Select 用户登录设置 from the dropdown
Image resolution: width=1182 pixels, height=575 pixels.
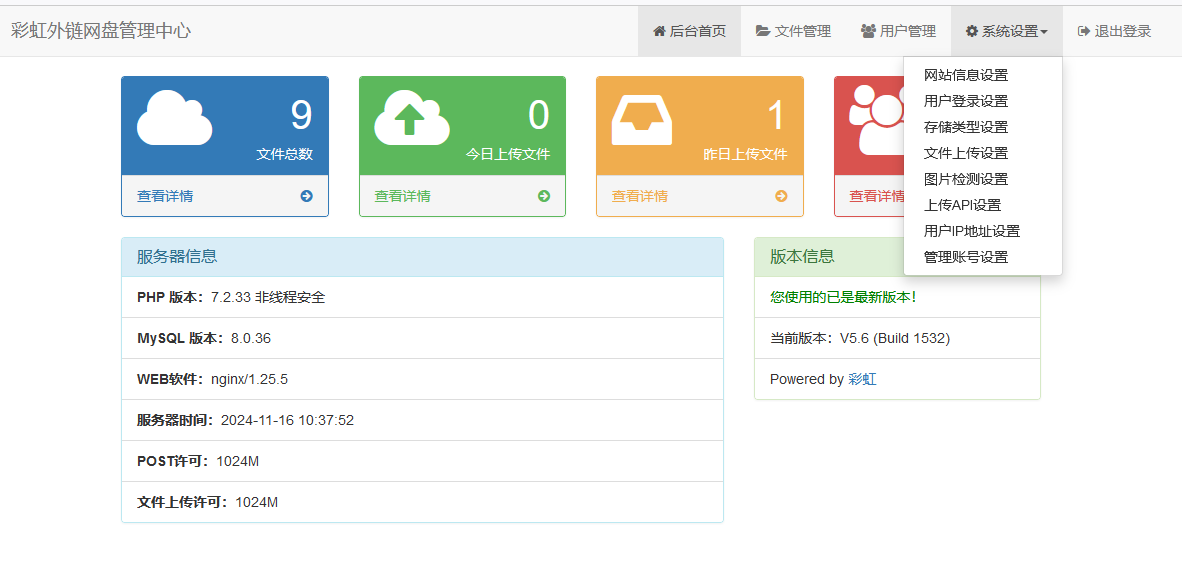982,101
